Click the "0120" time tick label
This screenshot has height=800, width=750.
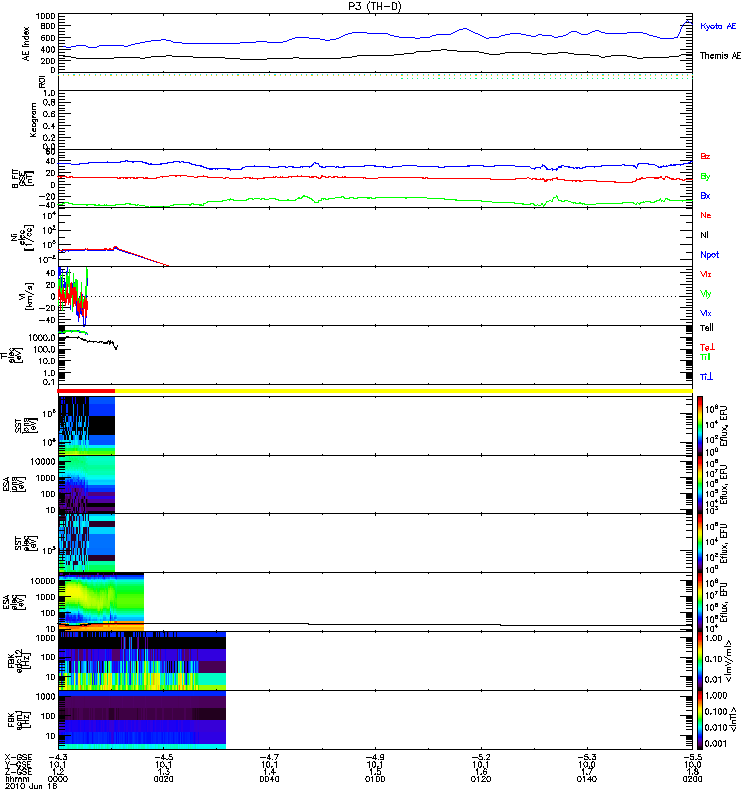tap(481, 779)
